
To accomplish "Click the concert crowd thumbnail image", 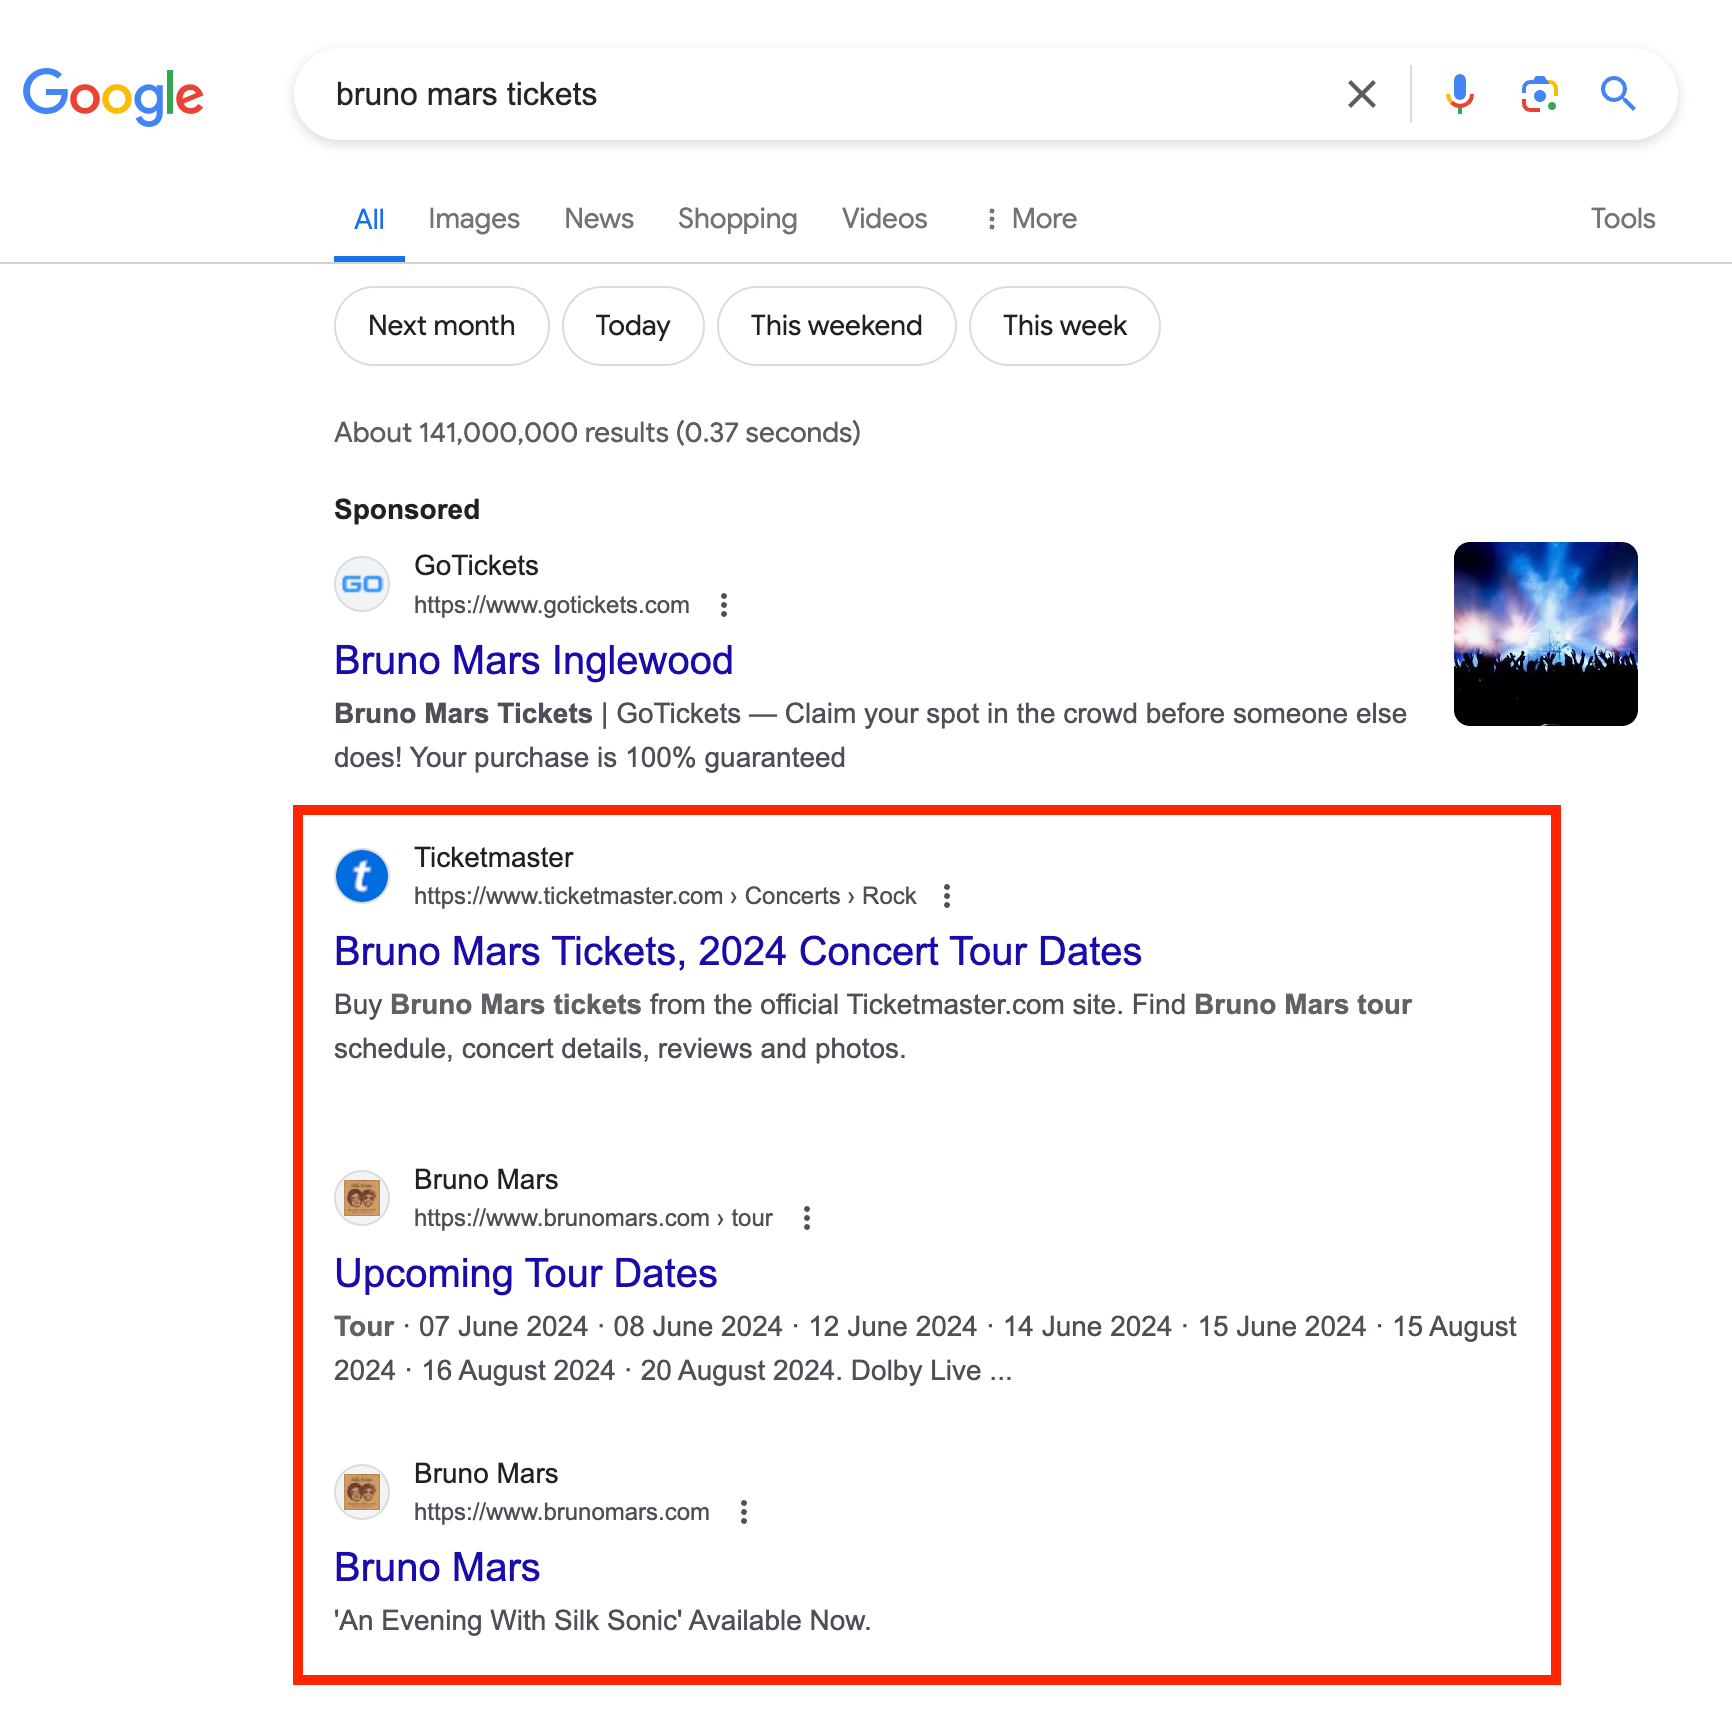I will click(1546, 634).
